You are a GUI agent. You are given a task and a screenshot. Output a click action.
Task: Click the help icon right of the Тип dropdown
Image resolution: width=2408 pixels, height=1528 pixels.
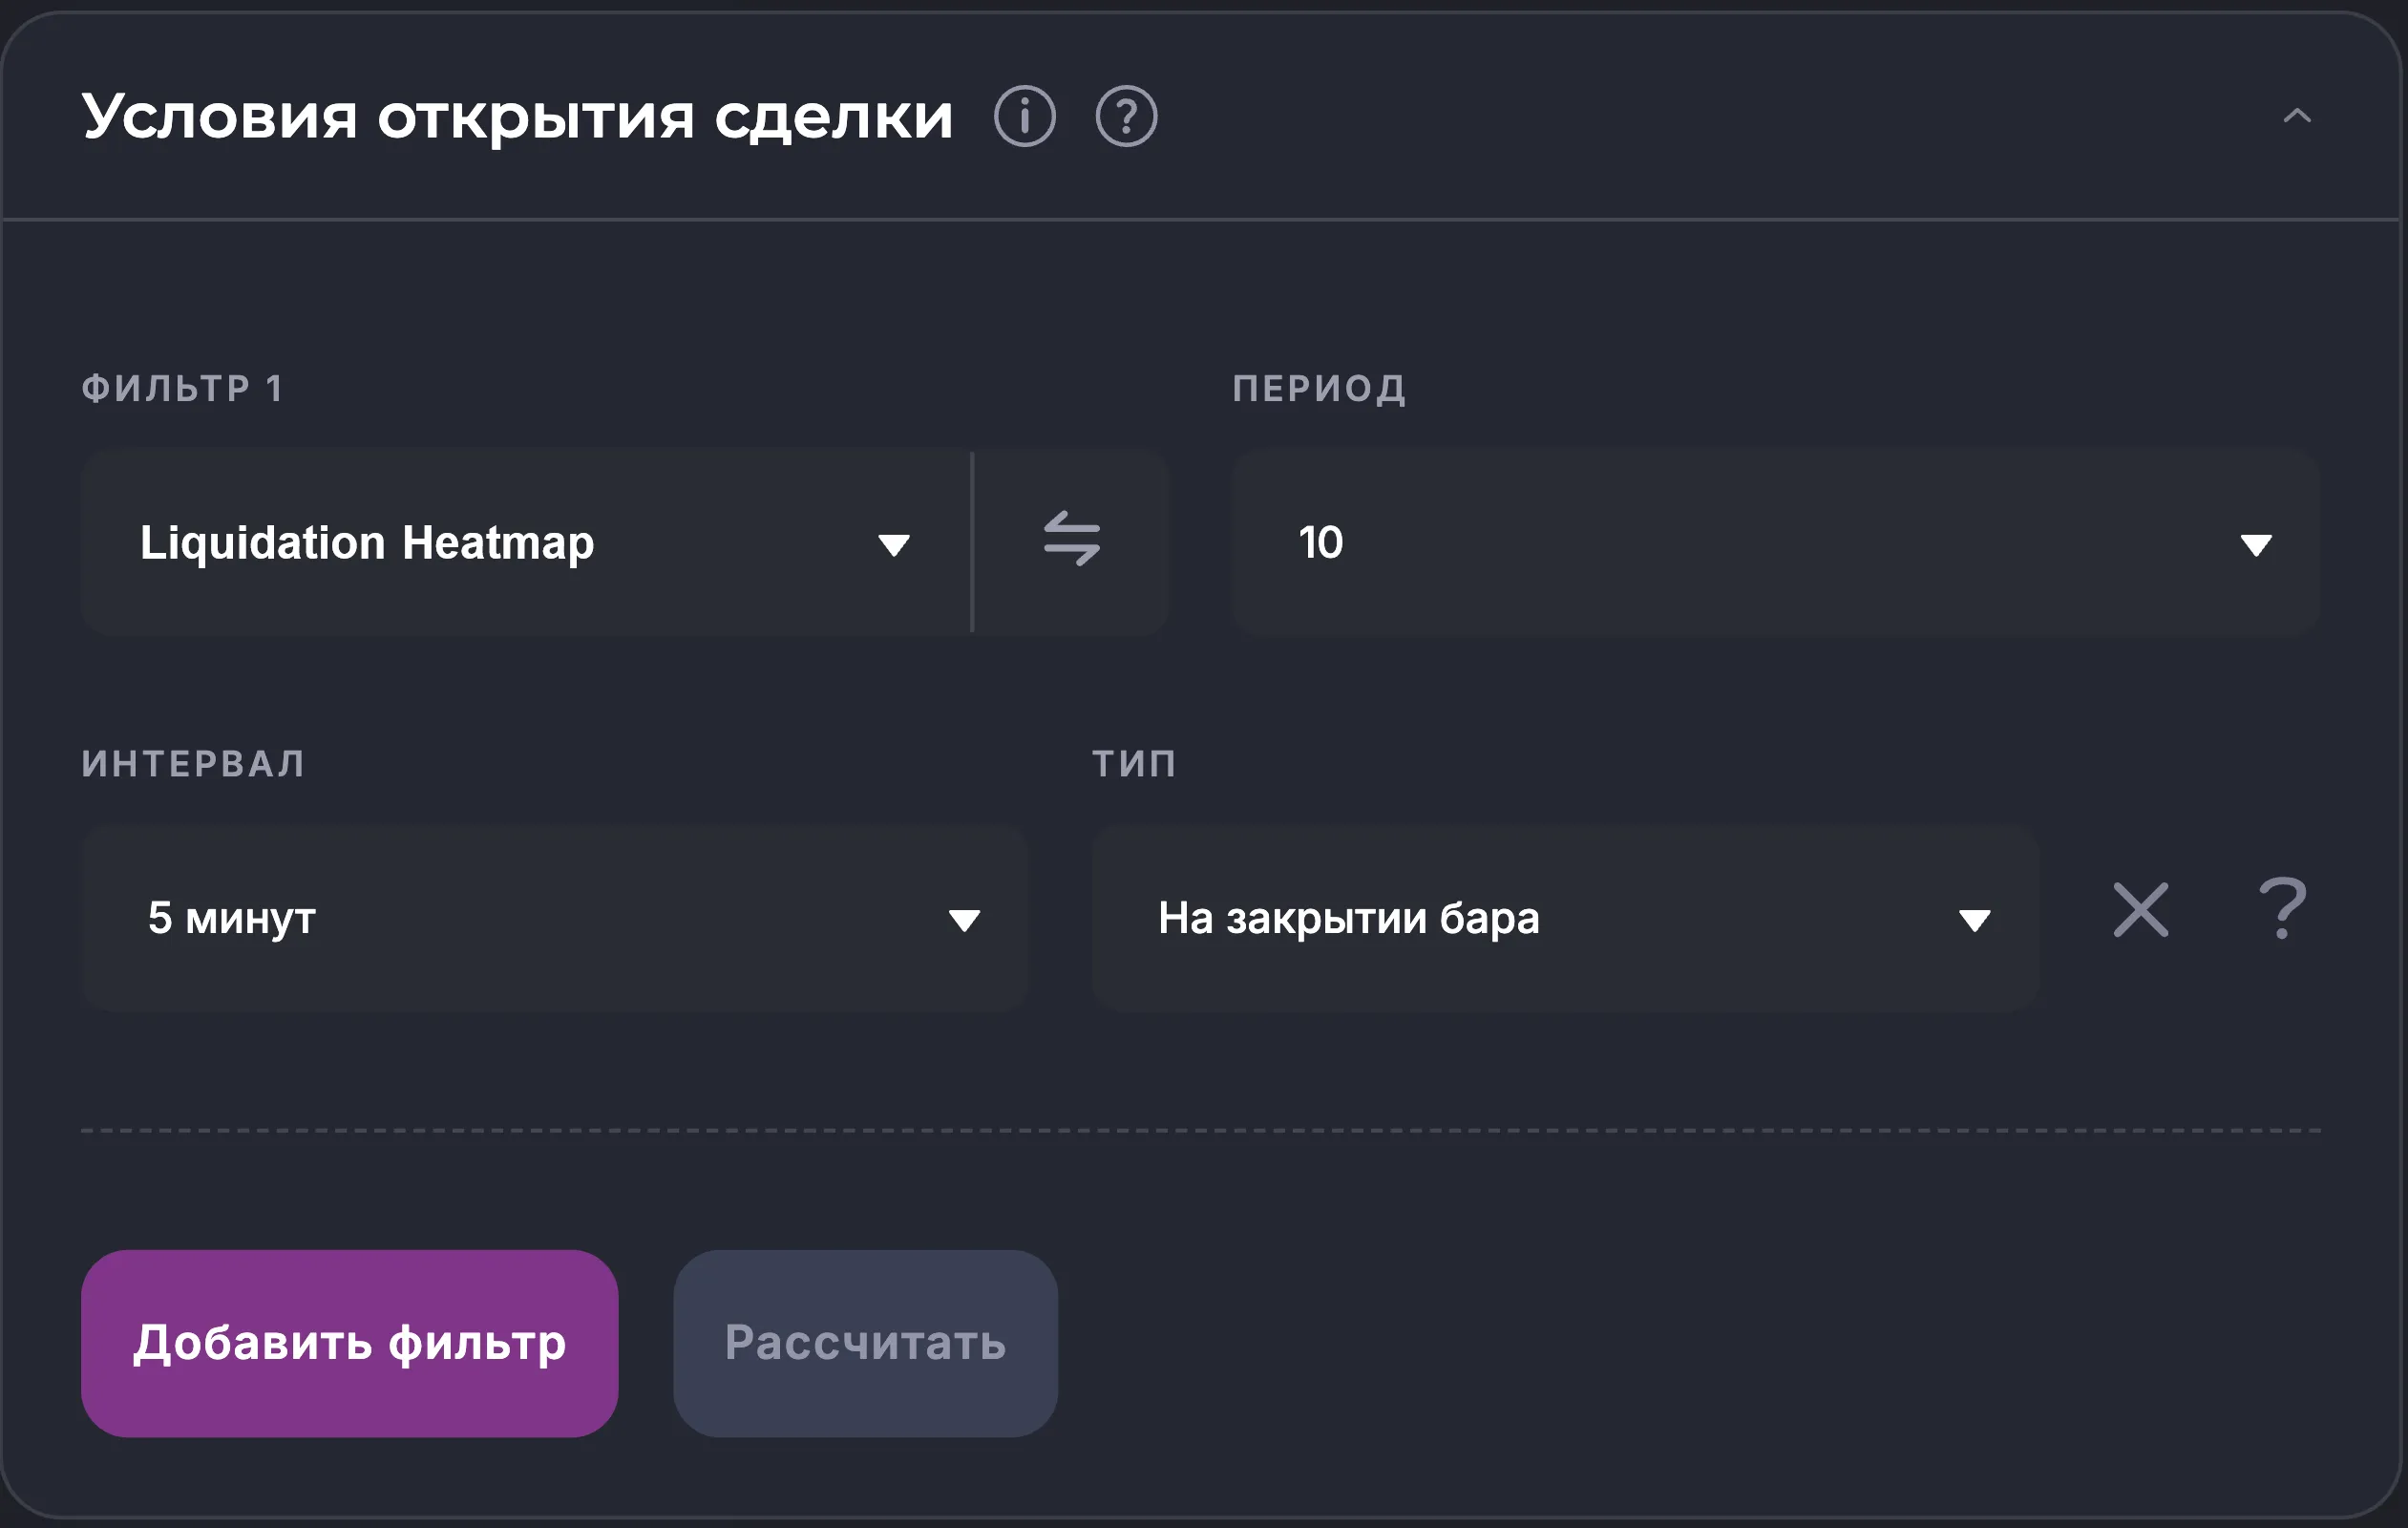click(2283, 910)
